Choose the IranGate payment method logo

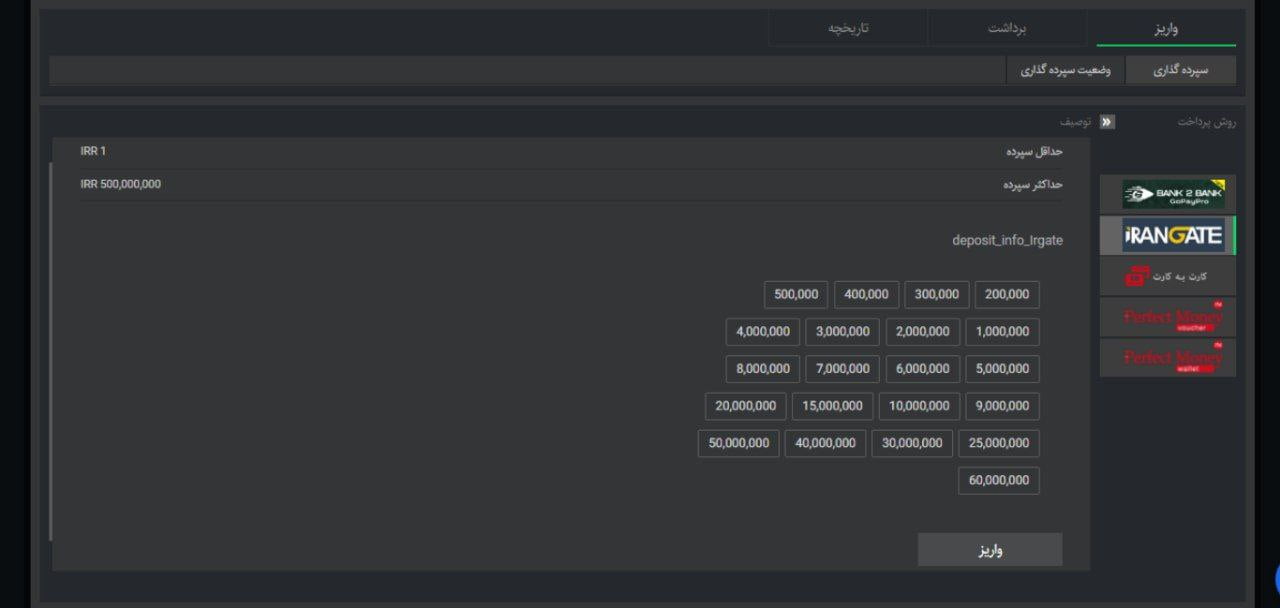(x=1168, y=235)
